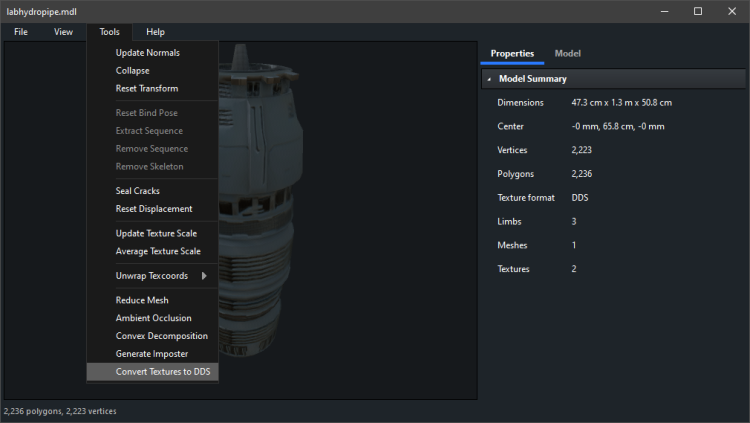
Task: Open the File menu
Action: coord(21,32)
